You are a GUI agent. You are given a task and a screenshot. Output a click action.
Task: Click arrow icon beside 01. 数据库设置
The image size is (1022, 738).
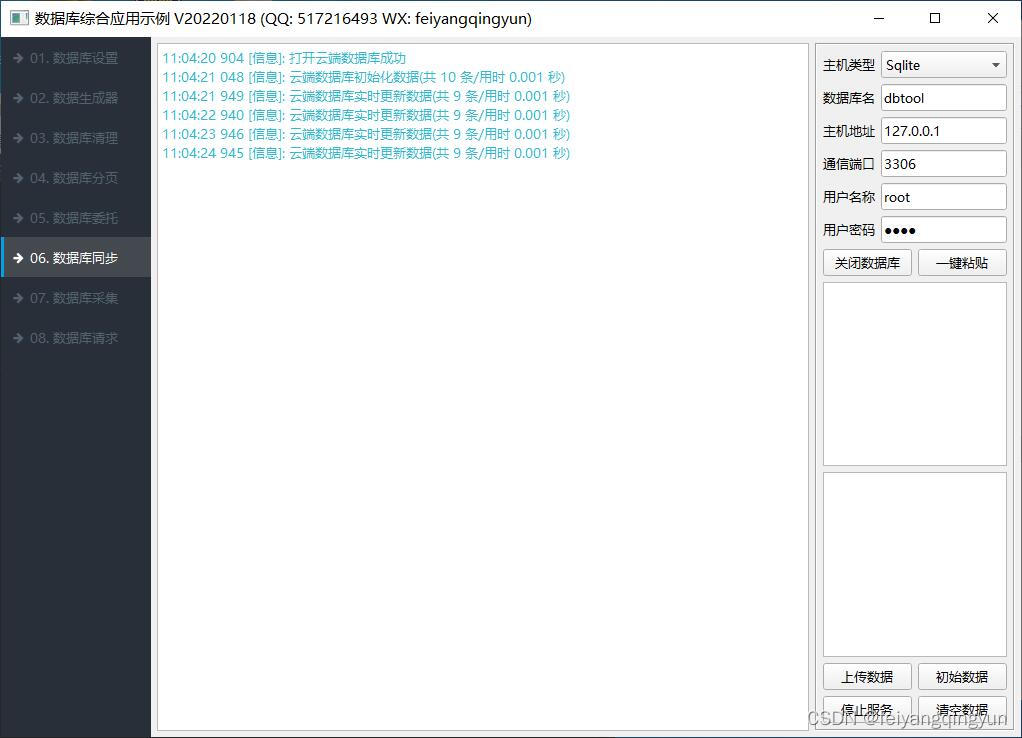[x=18, y=58]
